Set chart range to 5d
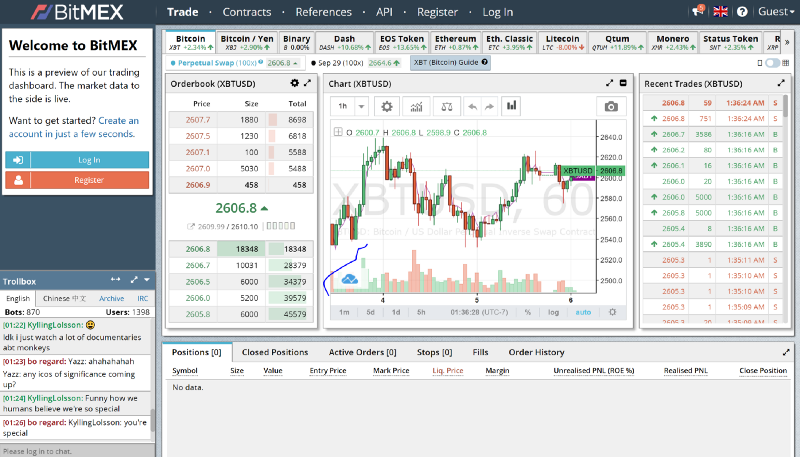The image size is (800, 457). click(x=370, y=312)
